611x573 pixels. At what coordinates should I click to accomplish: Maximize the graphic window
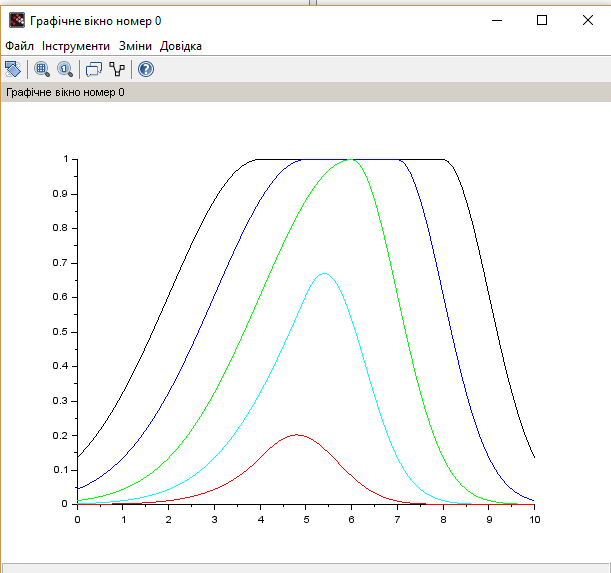coord(542,20)
